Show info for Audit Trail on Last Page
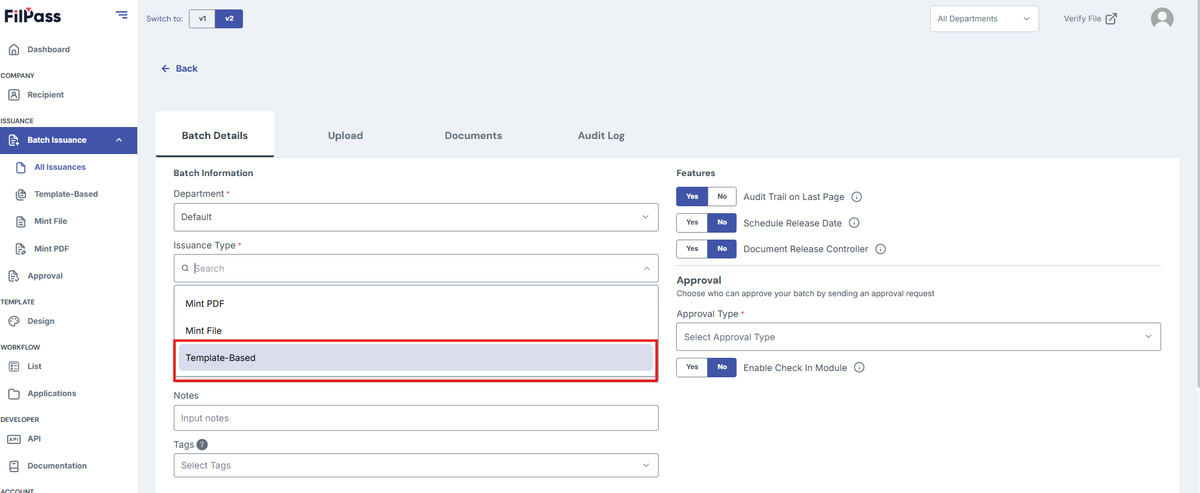Viewport: 1200px width, 493px height. [x=856, y=197]
